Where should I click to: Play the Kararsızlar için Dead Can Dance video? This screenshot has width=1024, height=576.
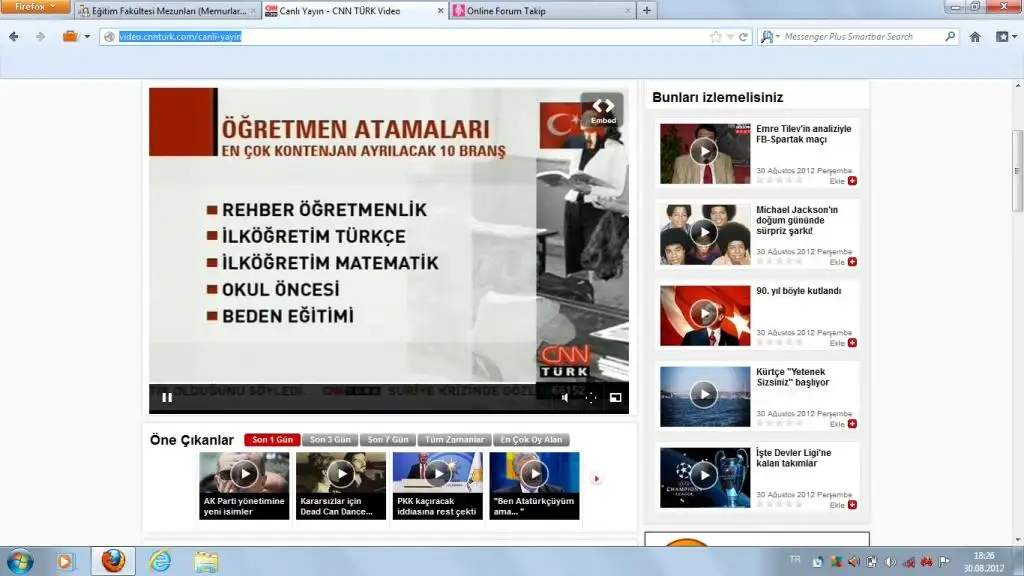341,473
